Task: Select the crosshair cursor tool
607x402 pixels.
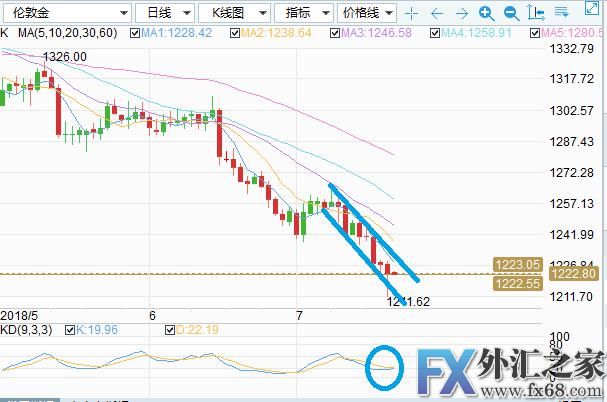Action: 411,14
